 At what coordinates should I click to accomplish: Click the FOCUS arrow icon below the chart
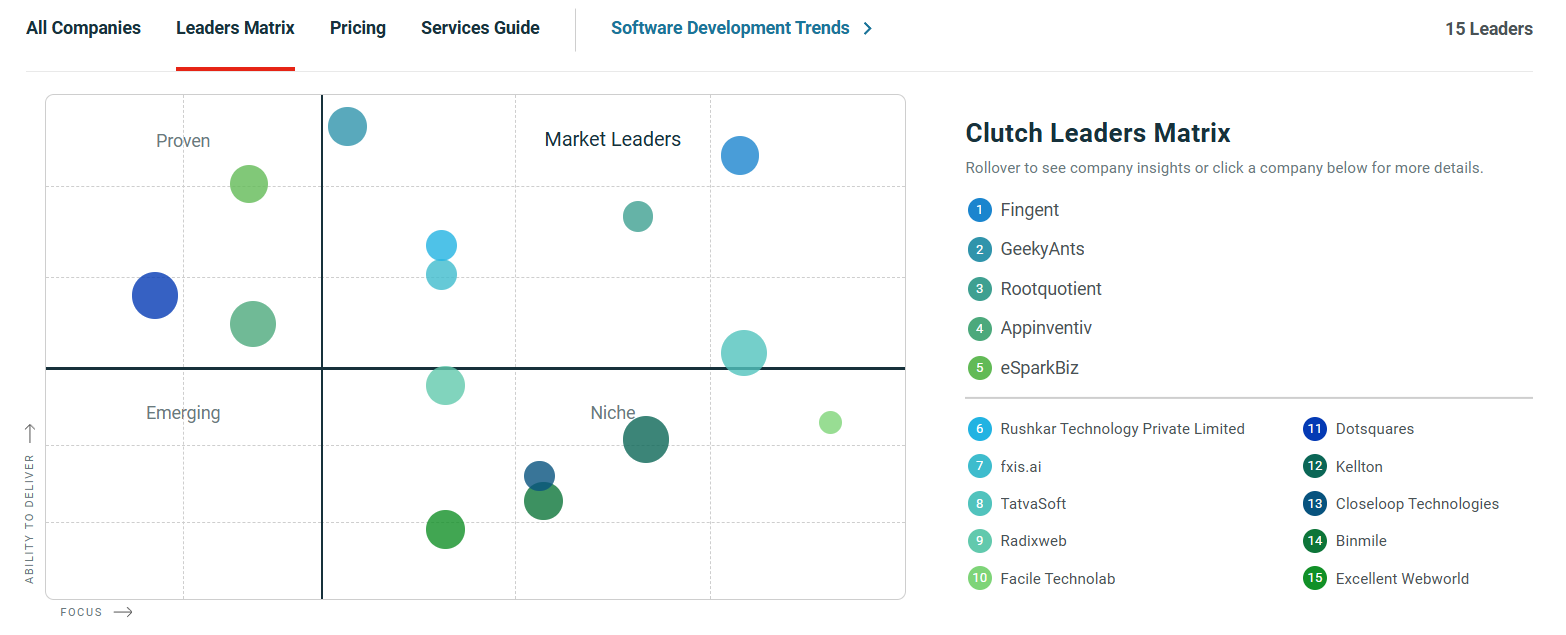coord(123,611)
